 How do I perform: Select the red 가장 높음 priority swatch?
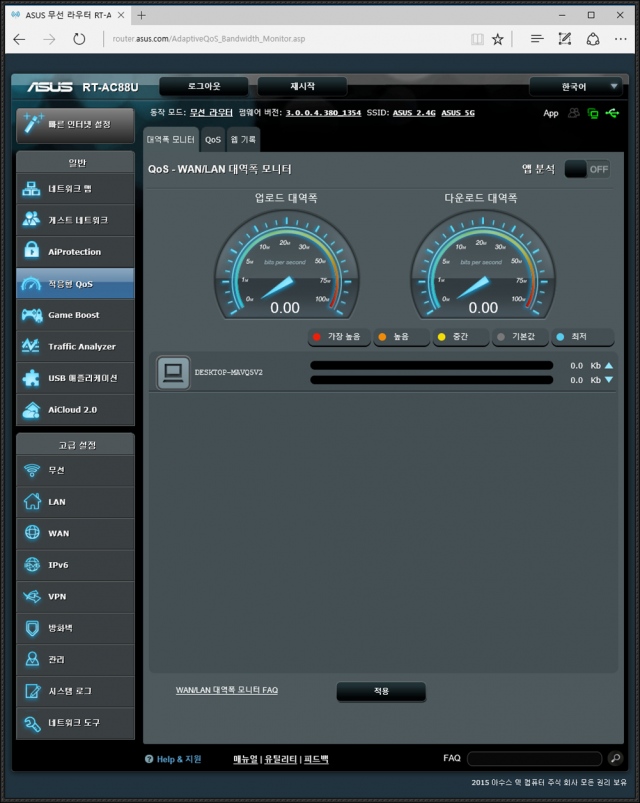pos(316,336)
